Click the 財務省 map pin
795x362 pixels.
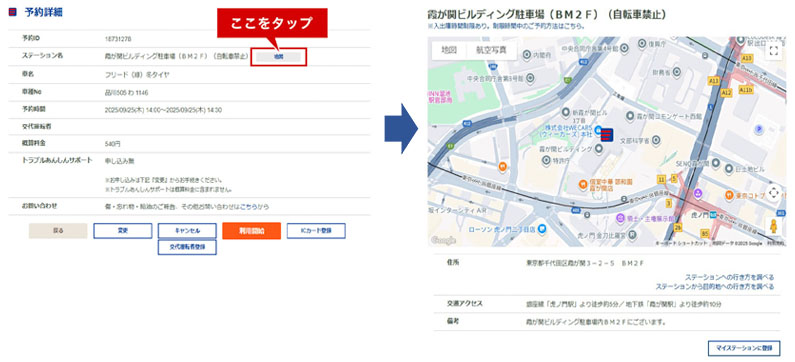[x=676, y=73]
